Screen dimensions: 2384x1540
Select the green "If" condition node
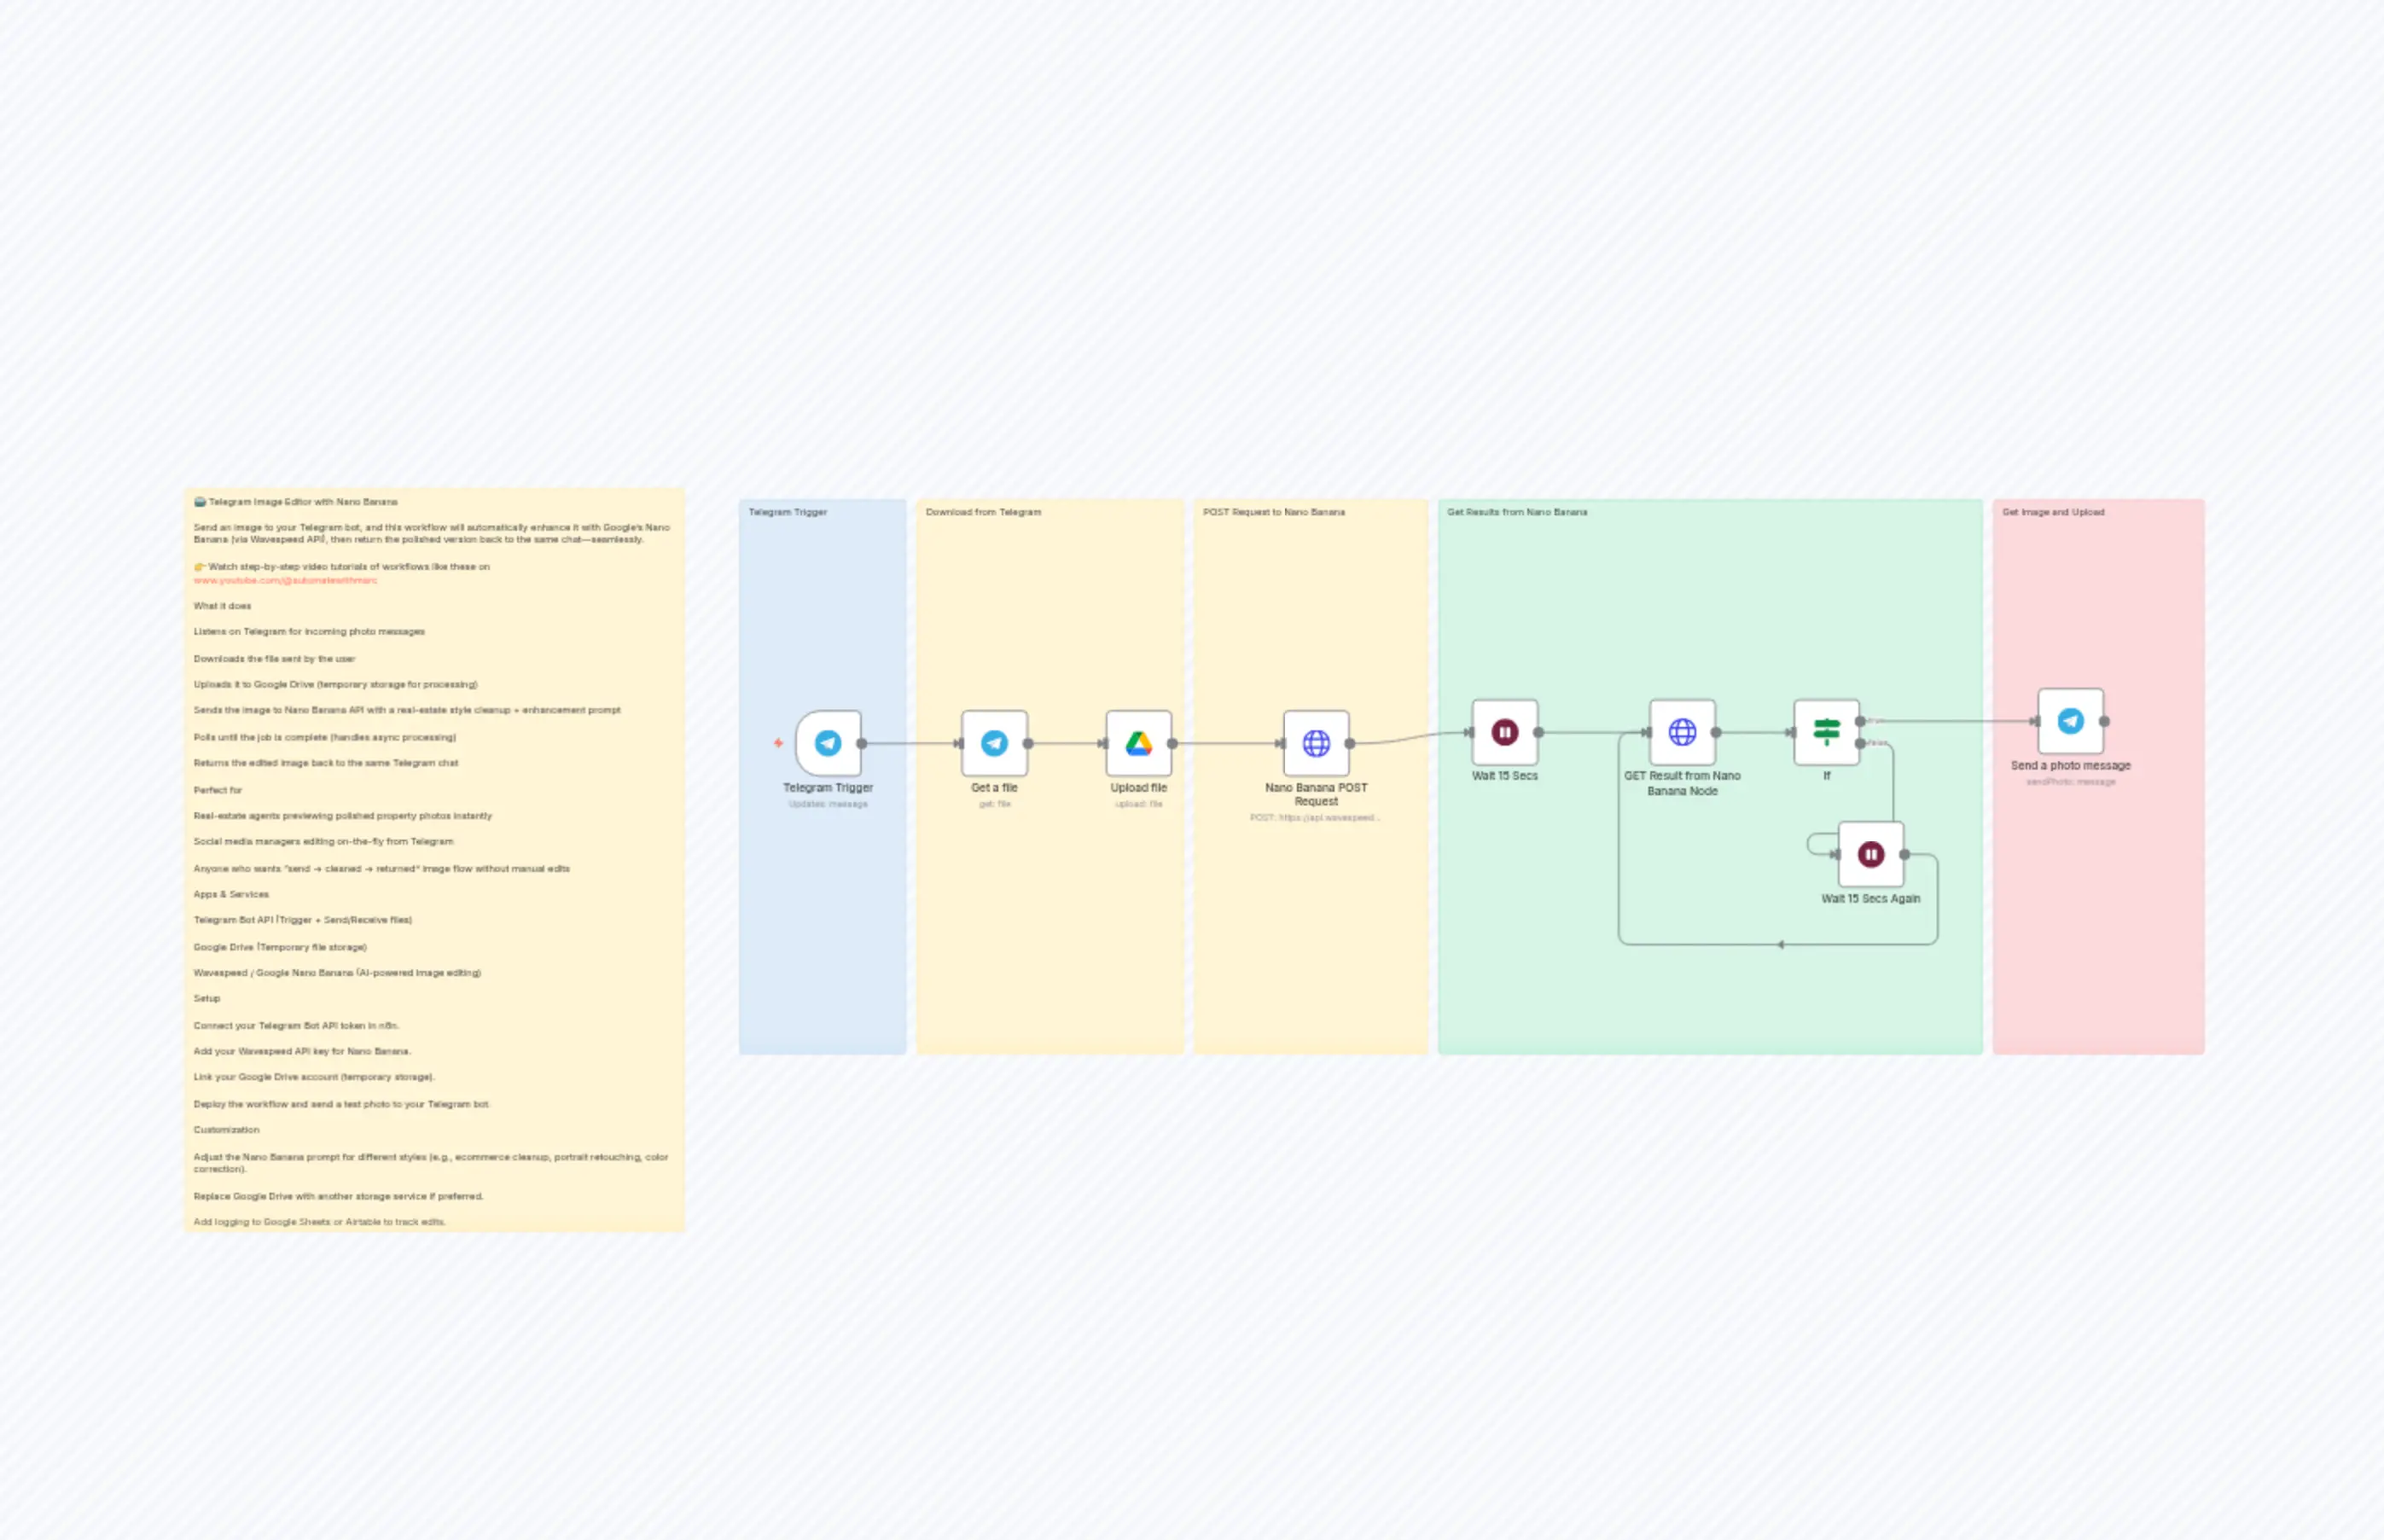click(x=1827, y=732)
